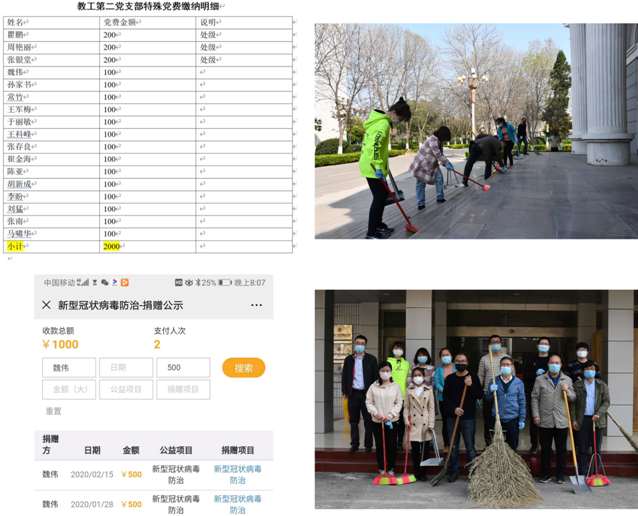
Task: Tap the battery icon in the phone status bar
Action: (x=225, y=283)
